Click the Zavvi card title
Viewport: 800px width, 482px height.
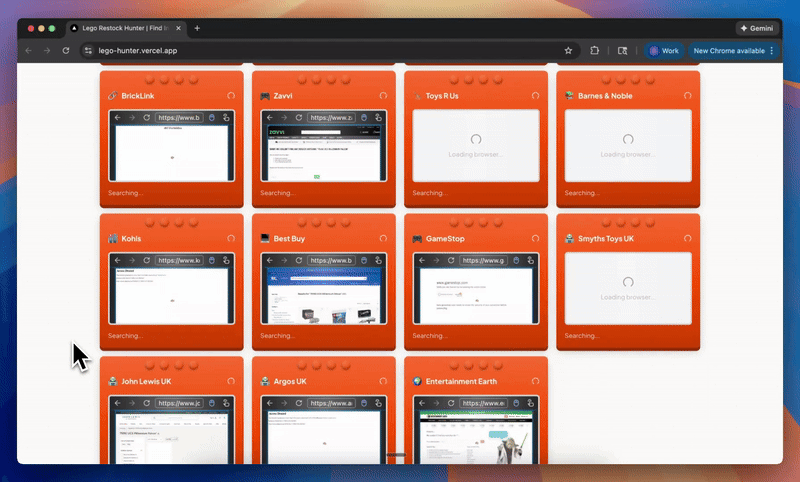[283, 95]
